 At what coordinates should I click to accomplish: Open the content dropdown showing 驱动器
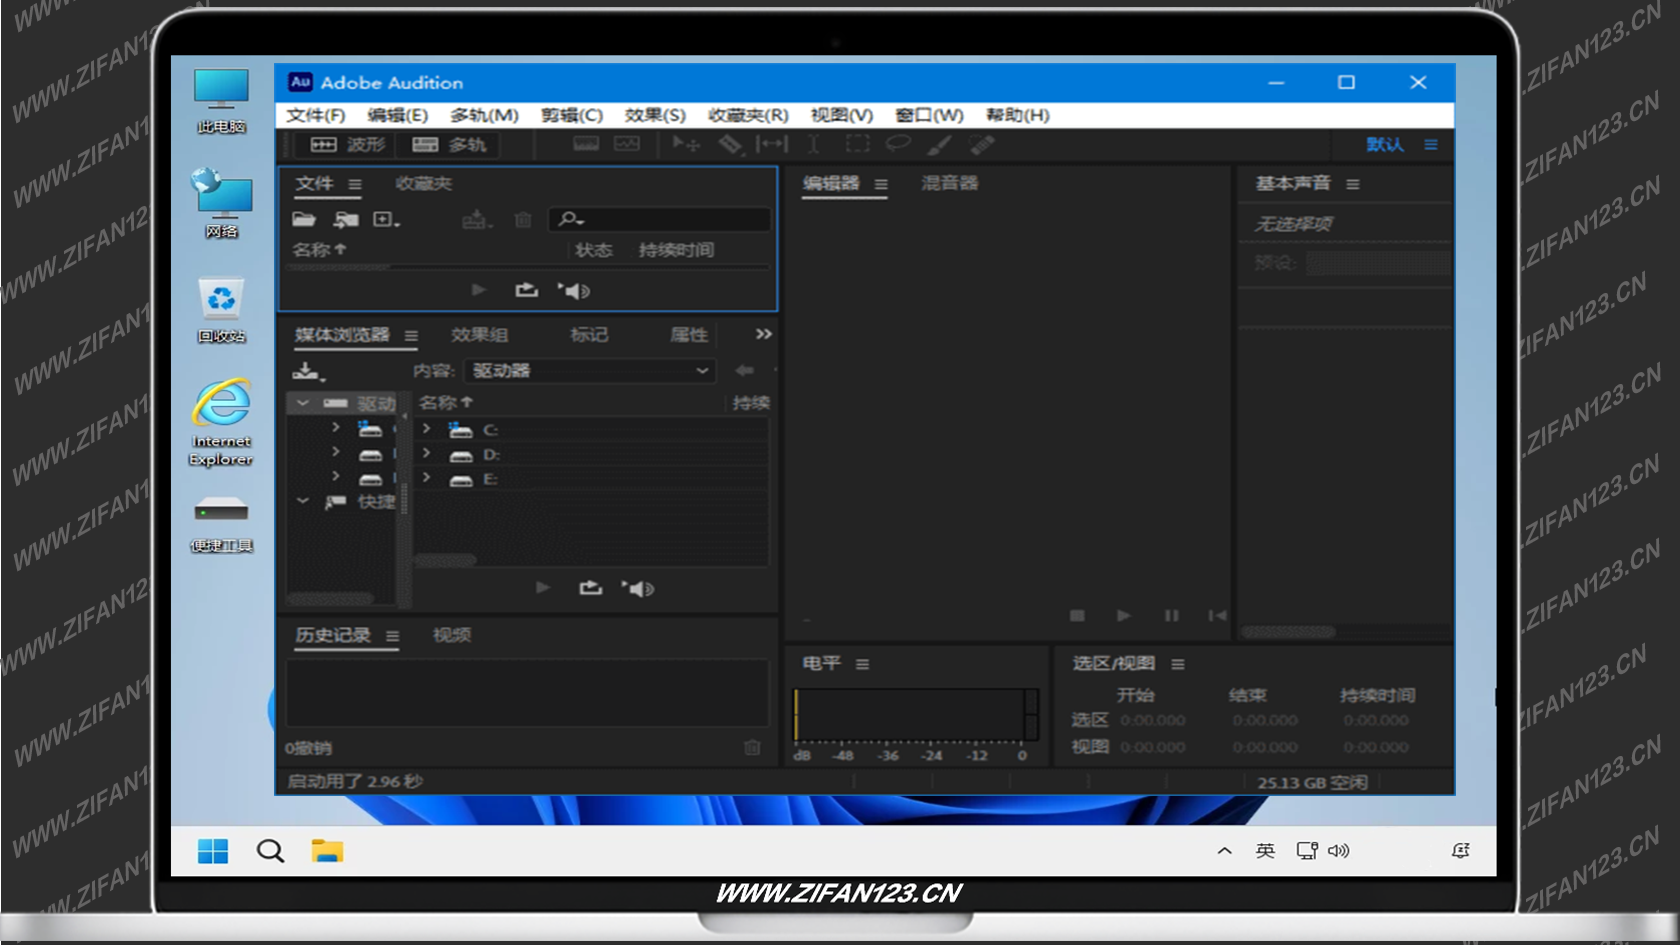pyautogui.click(x=590, y=370)
